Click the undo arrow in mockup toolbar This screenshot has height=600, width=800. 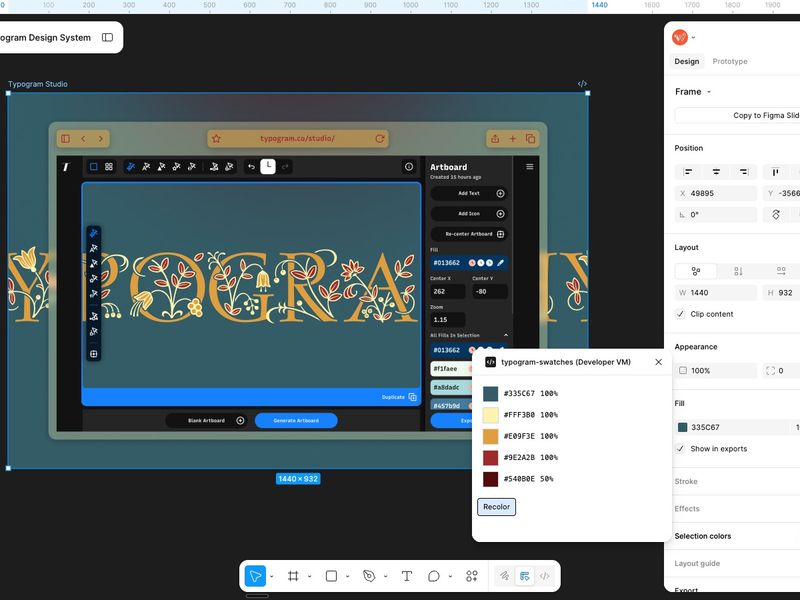tap(251, 167)
